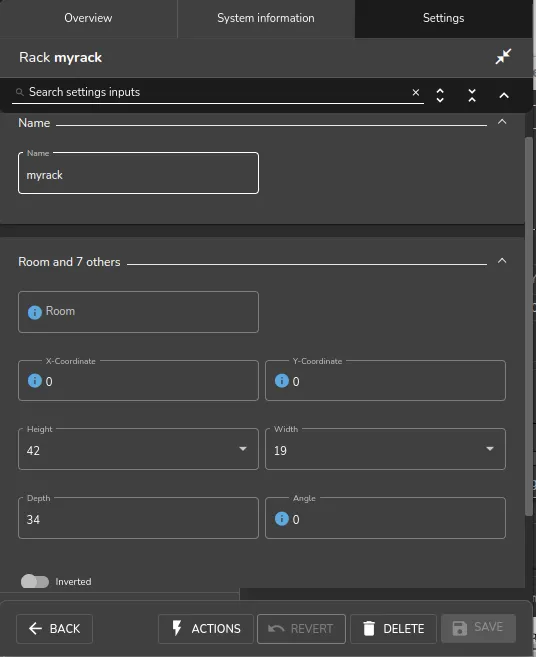Hide the search bar with chevron up

(504, 96)
